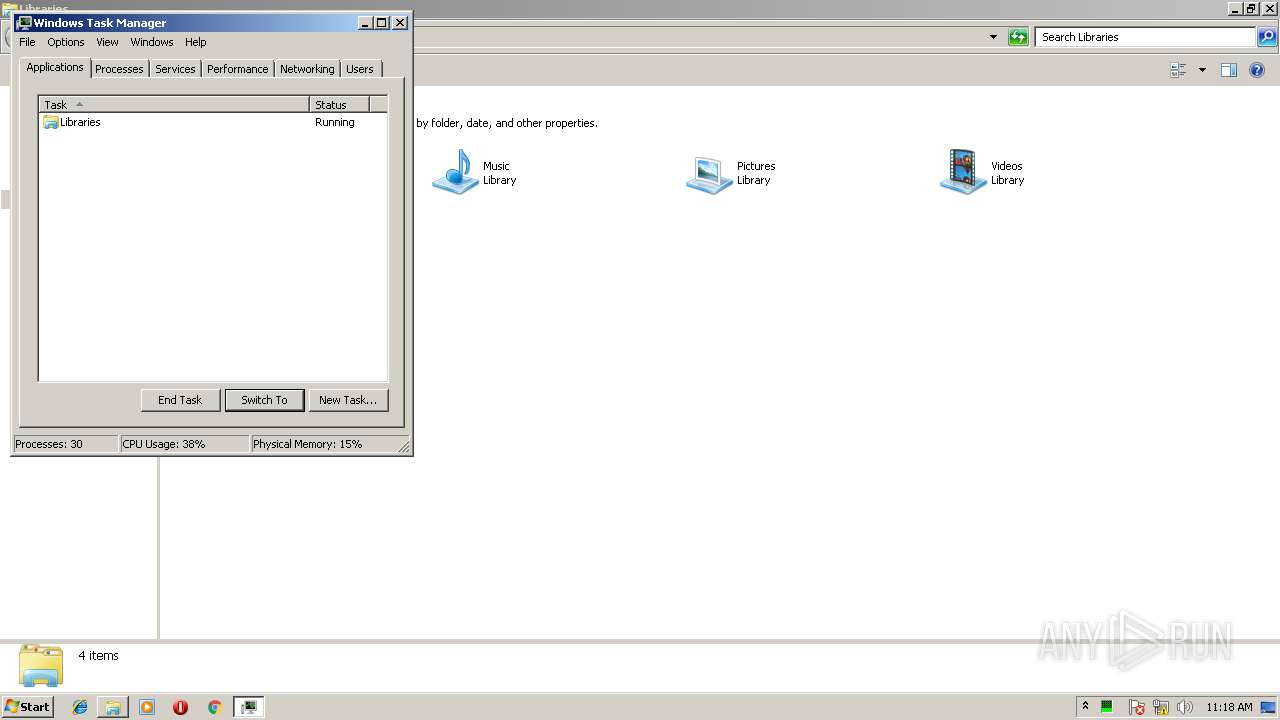Switch to the Services tab
The image size is (1280, 720).
coord(175,69)
